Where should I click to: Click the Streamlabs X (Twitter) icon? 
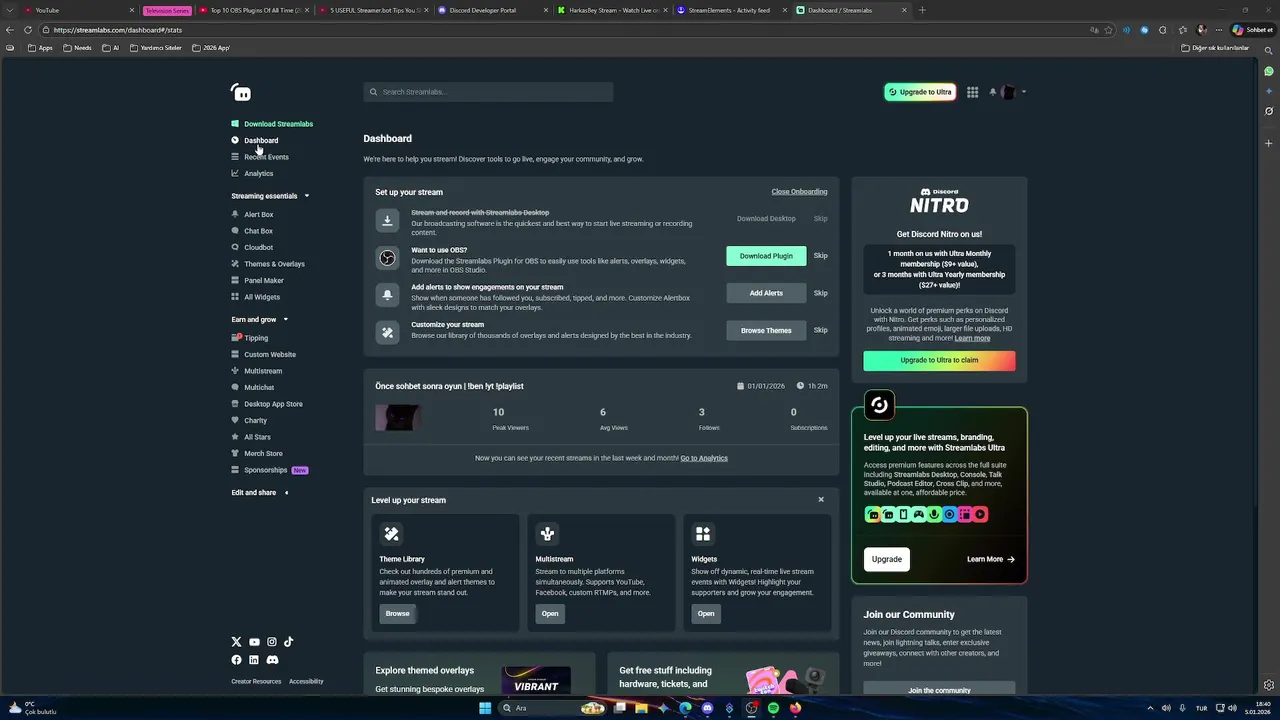(236, 642)
